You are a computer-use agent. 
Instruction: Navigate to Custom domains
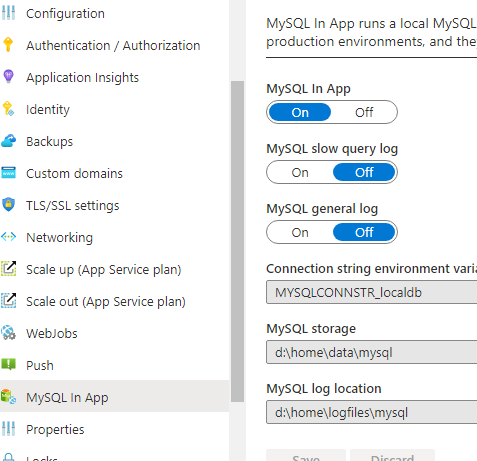click(74, 174)
